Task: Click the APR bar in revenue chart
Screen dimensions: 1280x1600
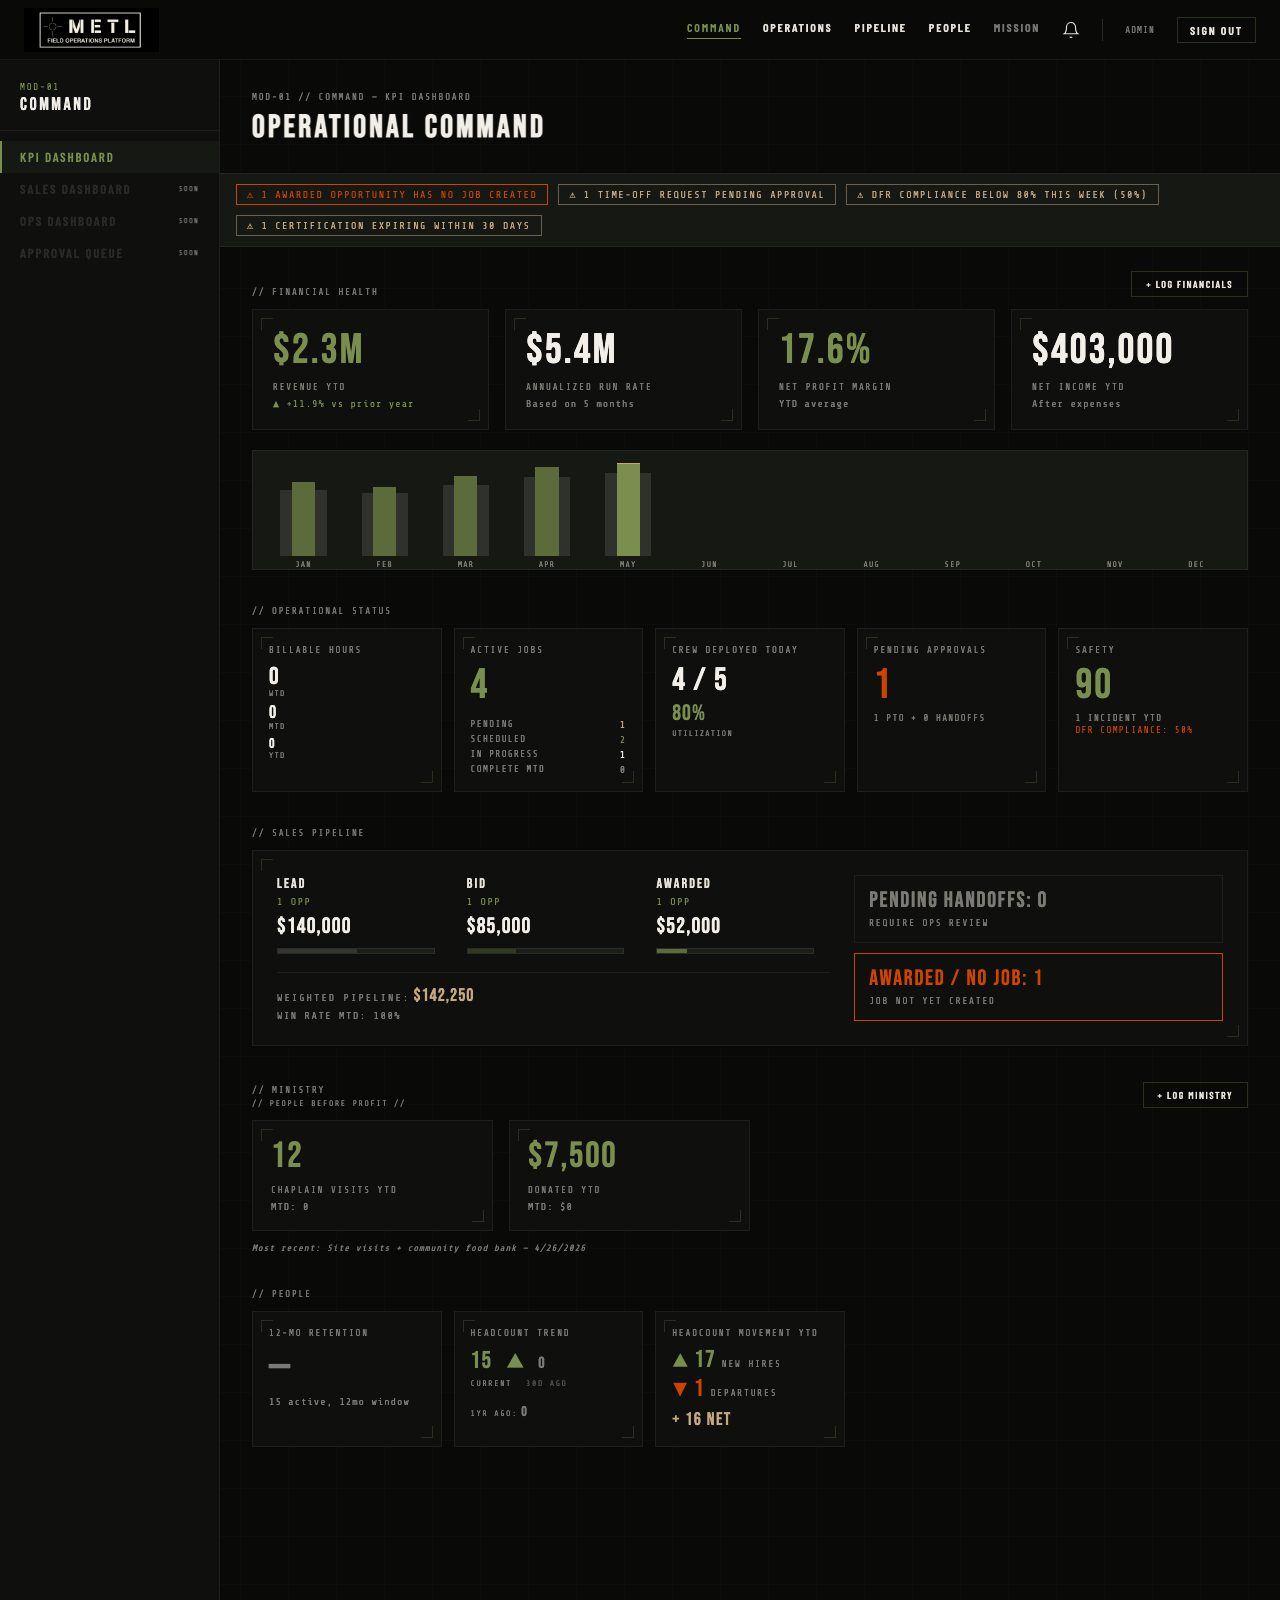Action: click(x=546, y=511)
